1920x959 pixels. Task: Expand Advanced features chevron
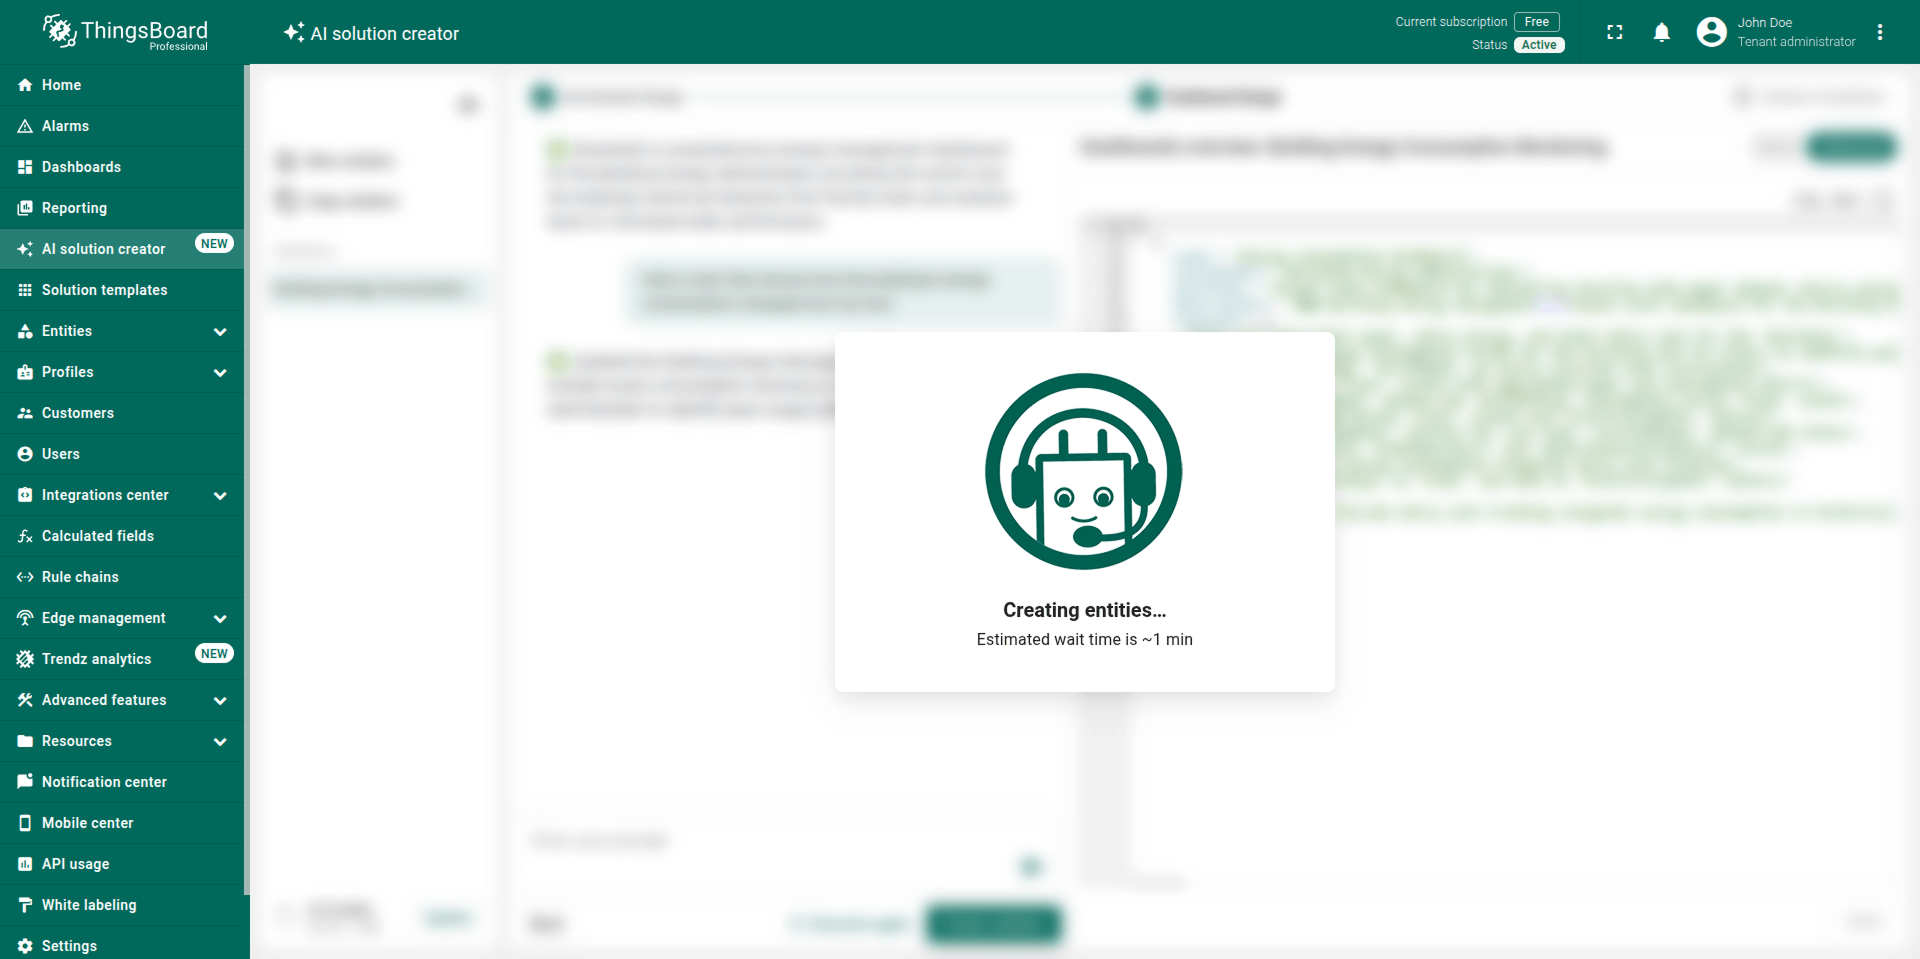[x=220, y=700]
